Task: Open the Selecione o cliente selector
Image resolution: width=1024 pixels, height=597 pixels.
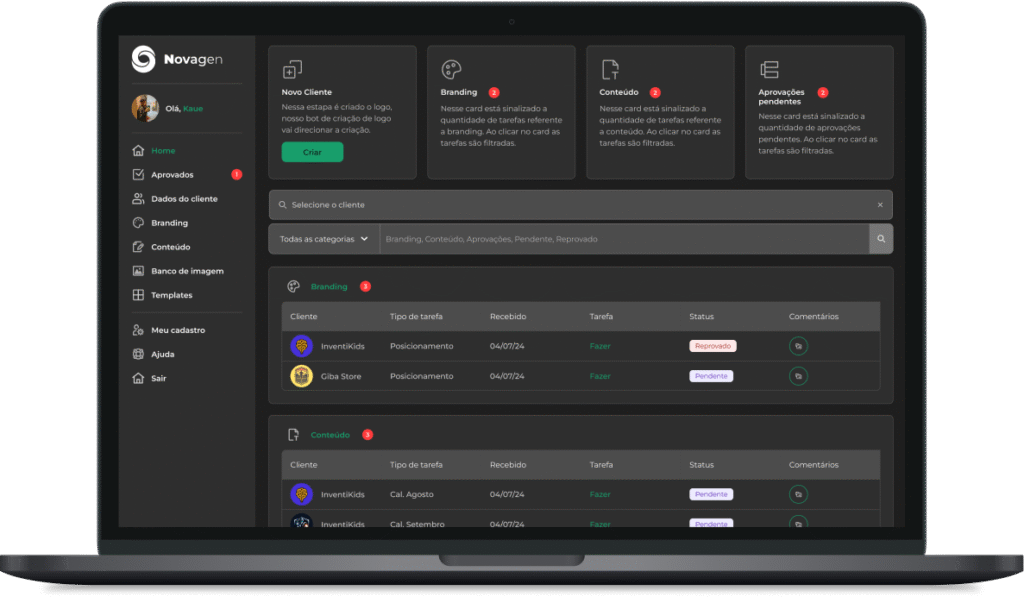Action: click(570, 205)
